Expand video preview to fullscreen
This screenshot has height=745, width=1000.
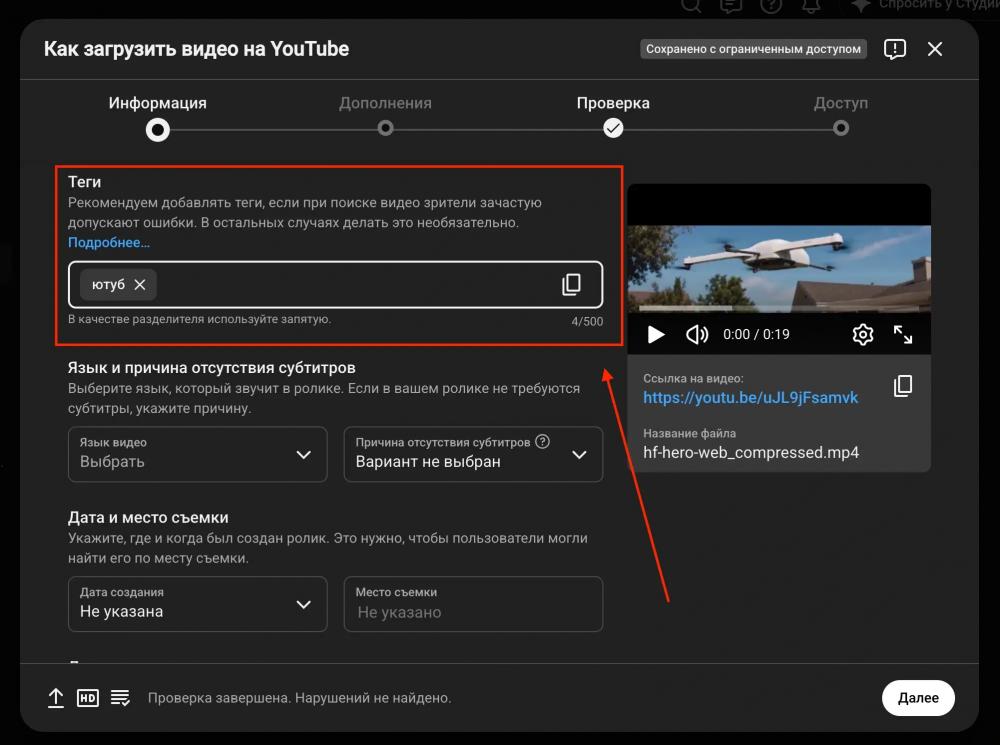coord(902,334)
